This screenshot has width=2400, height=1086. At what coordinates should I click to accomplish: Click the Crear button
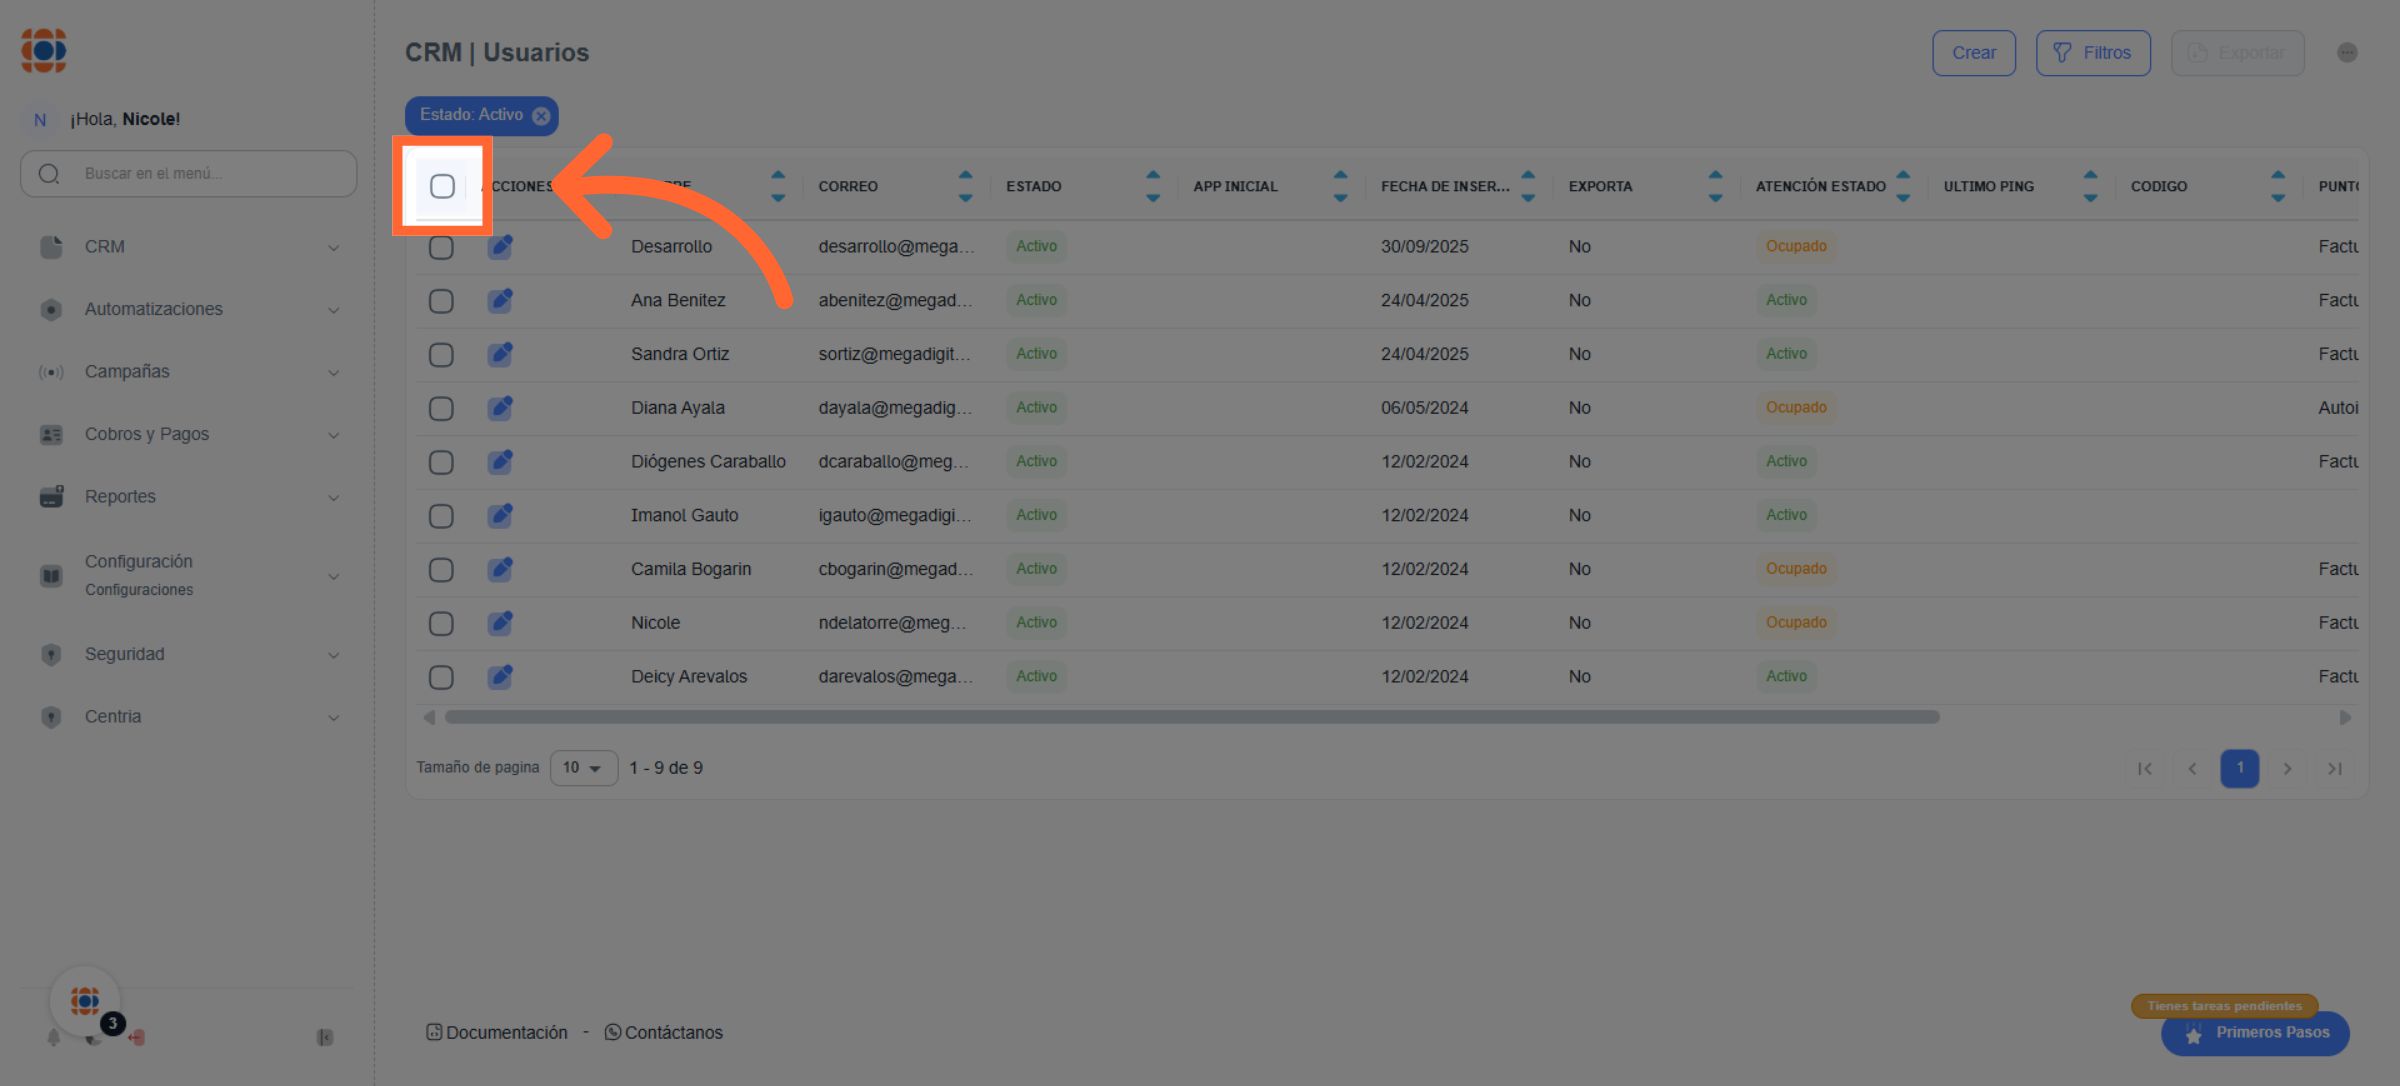[x=1973, y=53]
